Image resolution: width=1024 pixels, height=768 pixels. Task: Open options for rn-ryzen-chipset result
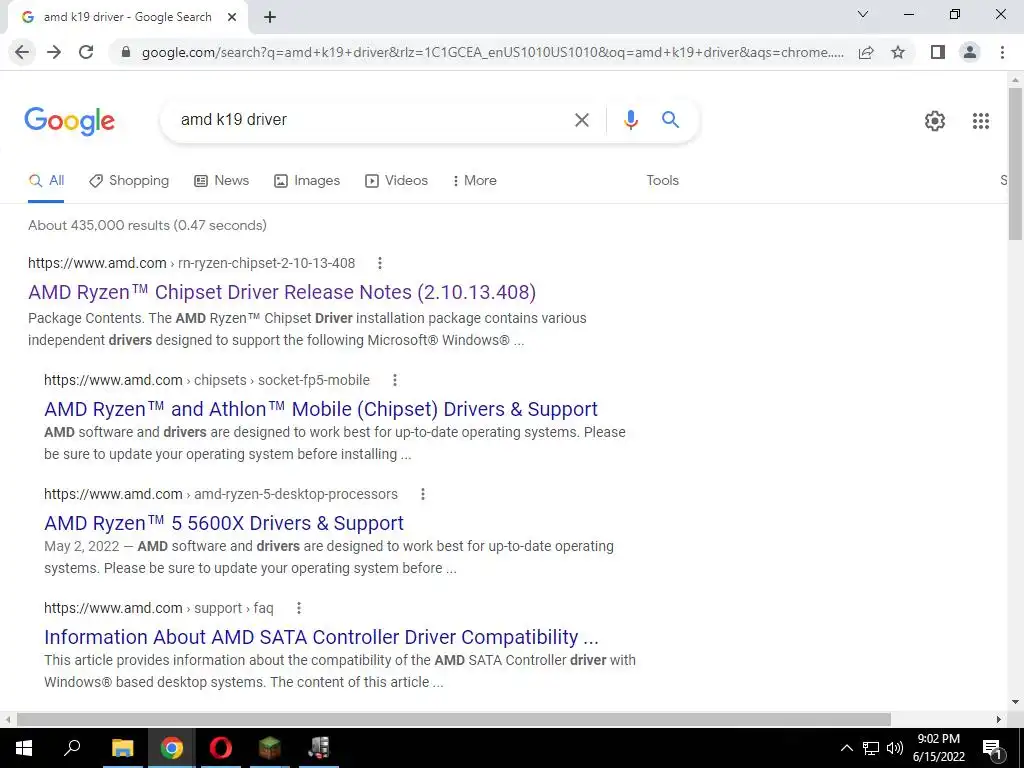[379, 263]
